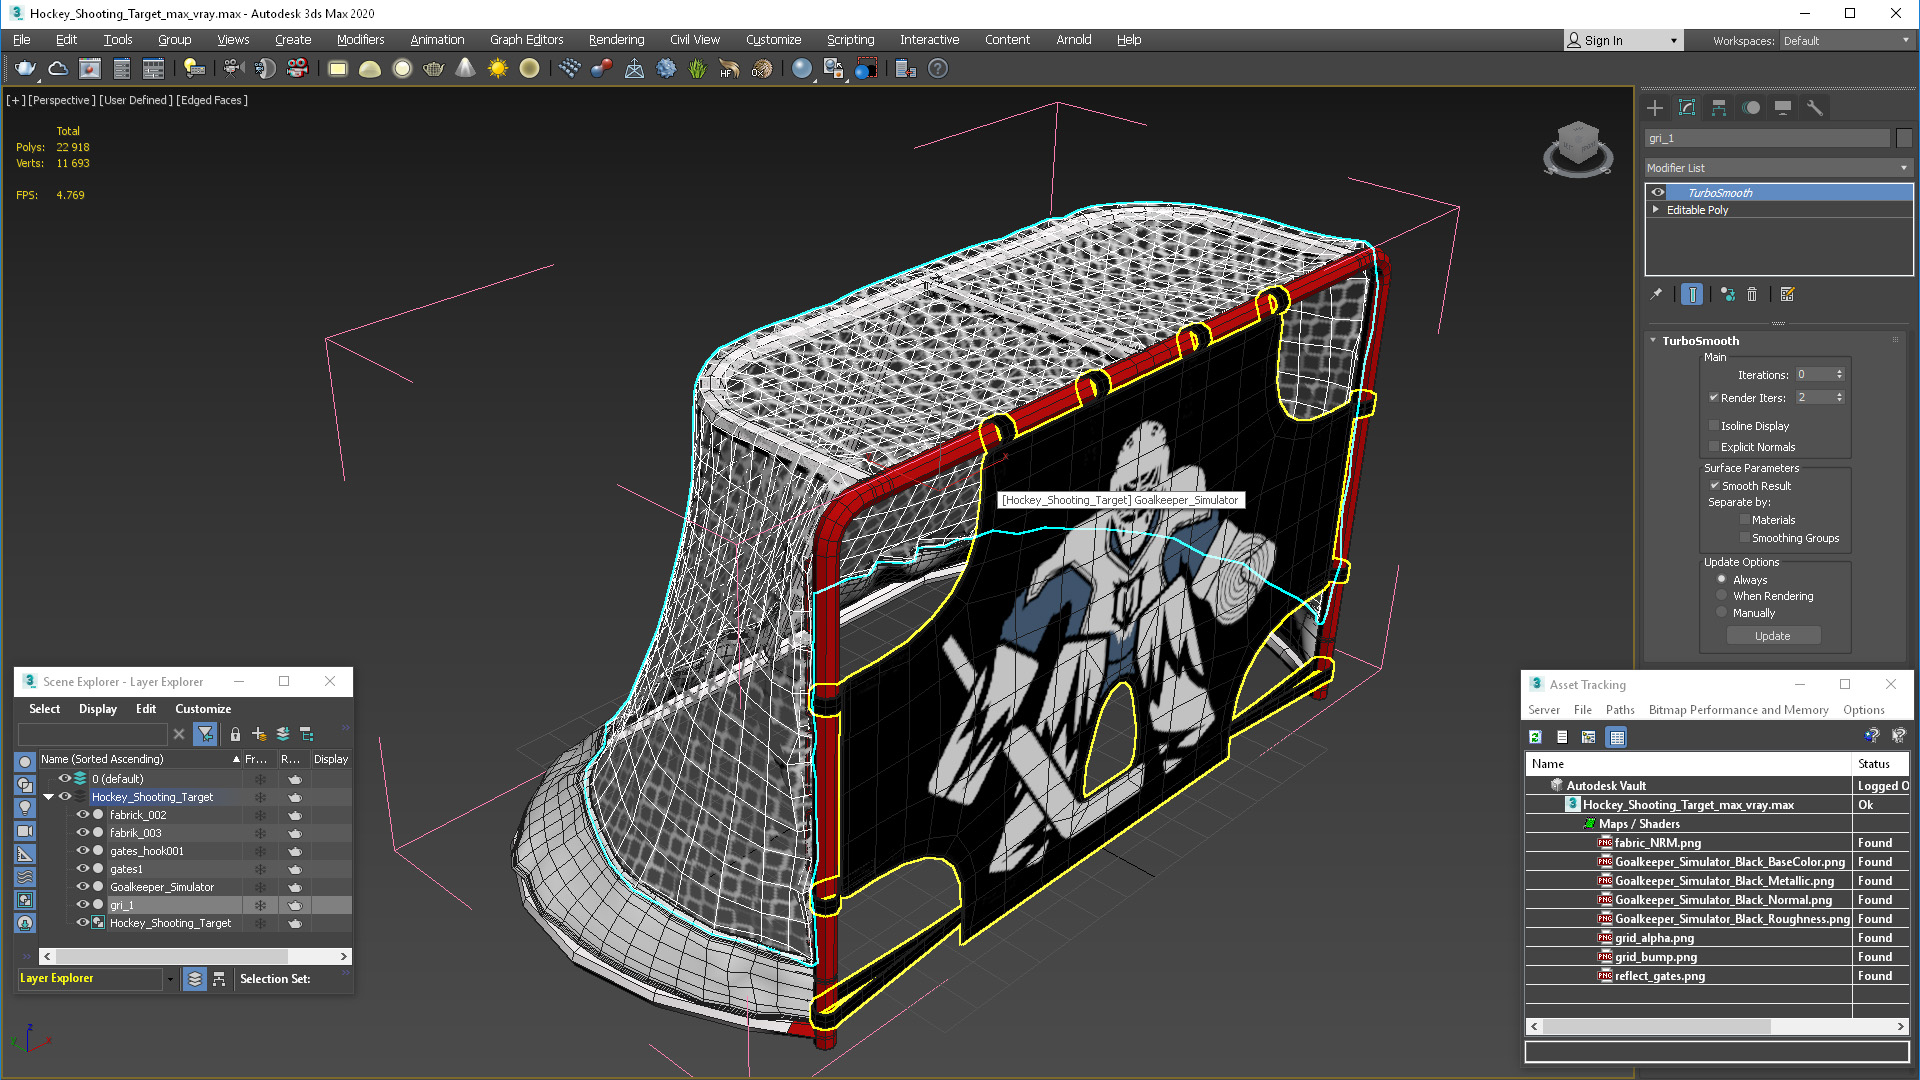The width and height of the screenshot is (1920, 1080).
Task: Toggle Render Iters checkbox
Action: coord(1714,397)
